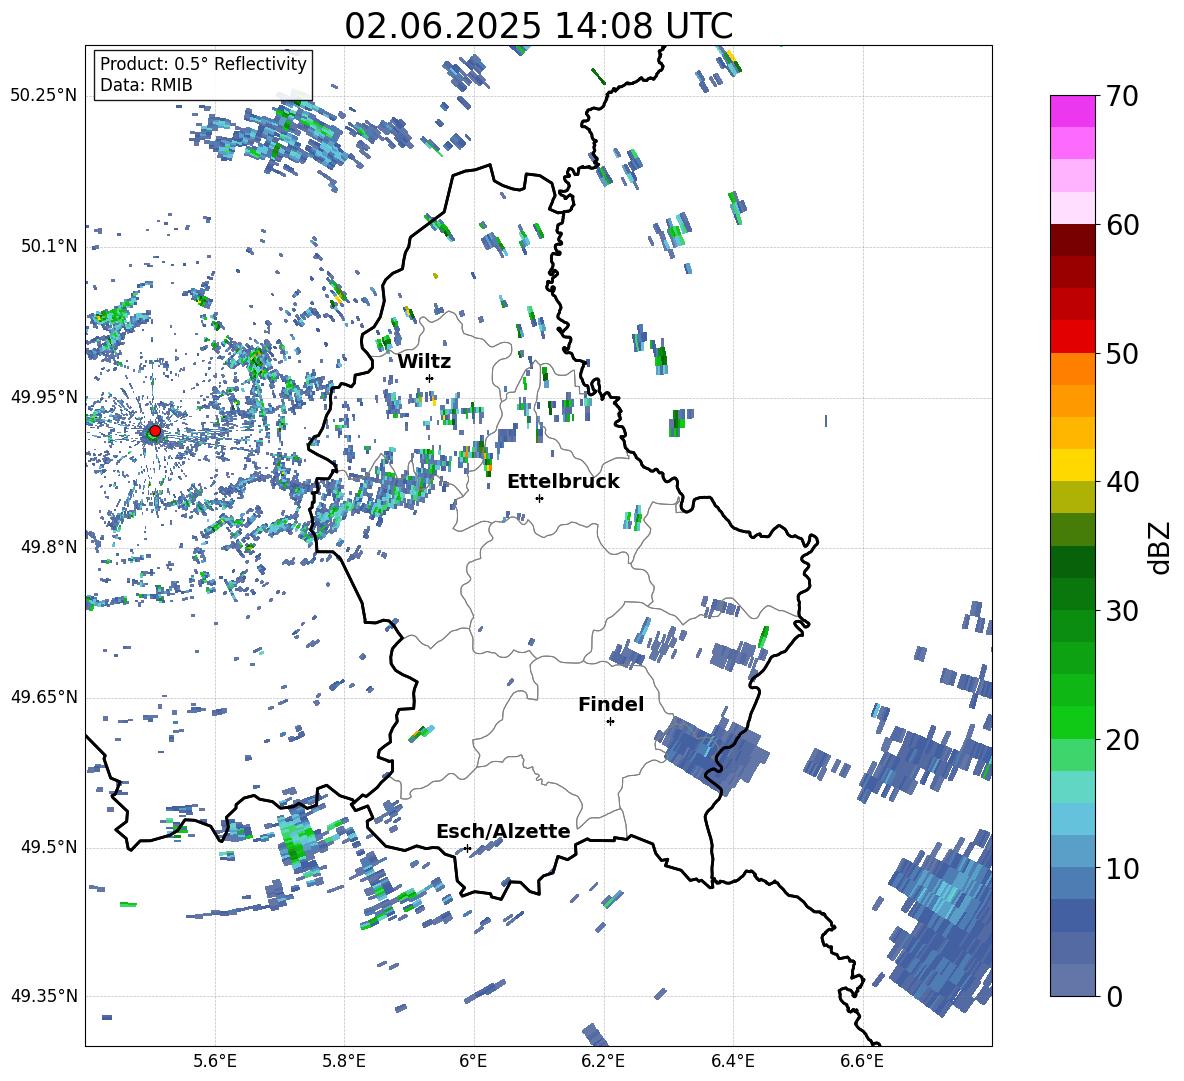Click the 'Data: RMIB' text
Viewport: 1184px width, 1081px height.
146,85
